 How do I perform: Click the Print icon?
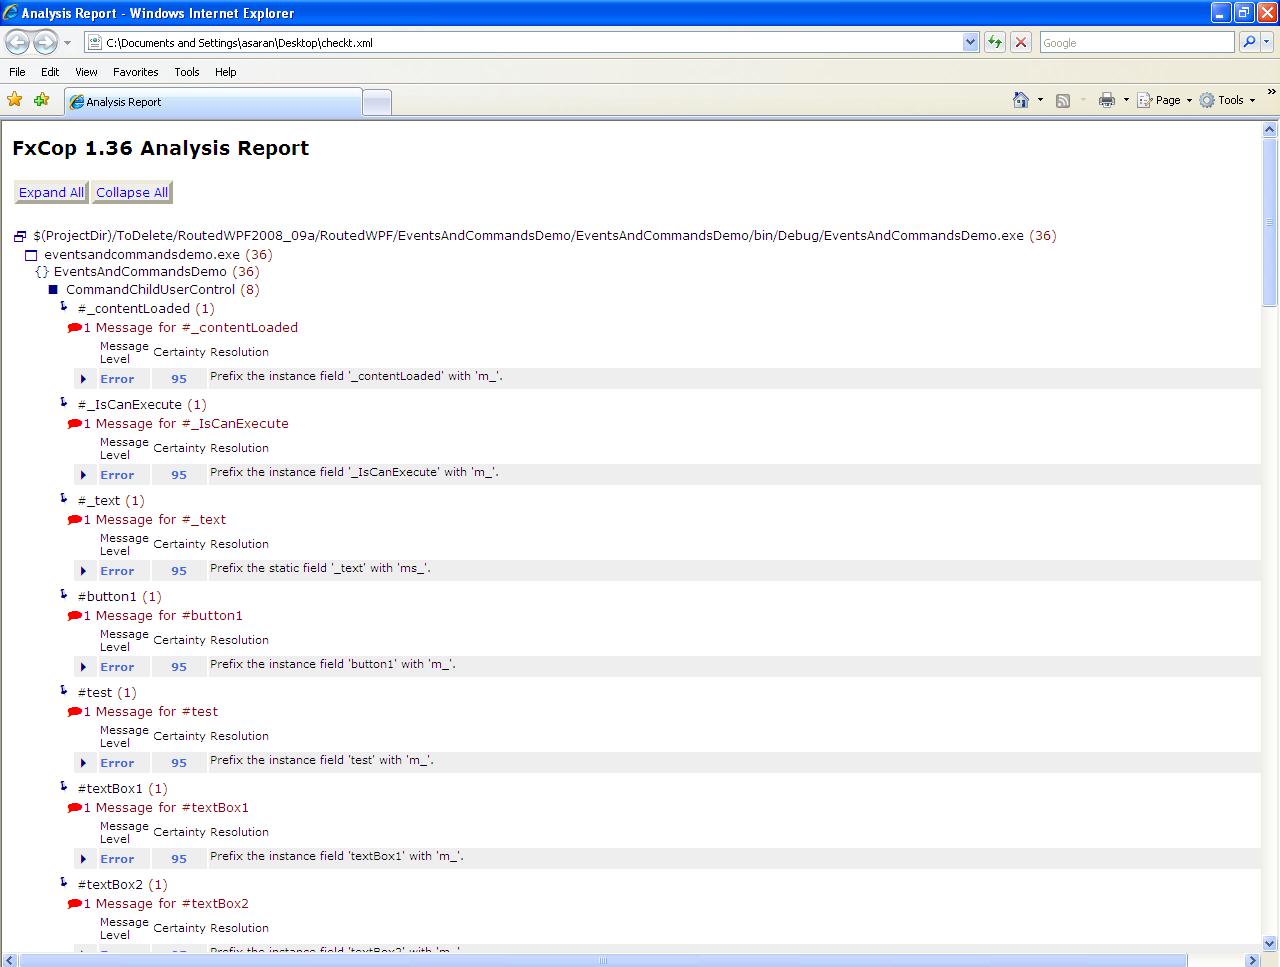coord(1107,100)
